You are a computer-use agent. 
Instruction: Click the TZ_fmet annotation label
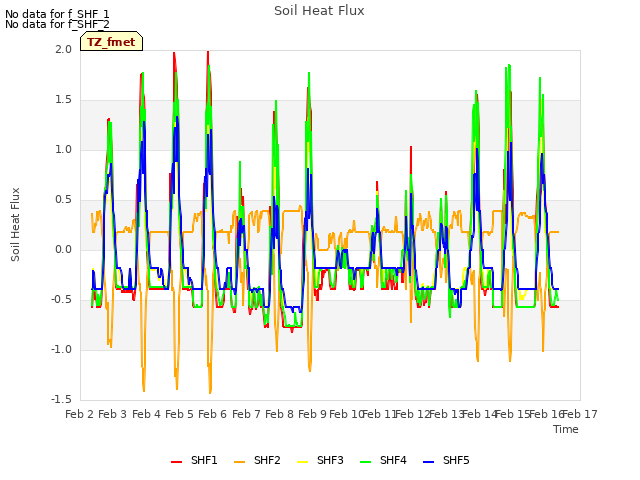pyautogui.click(x=111, y=42)
